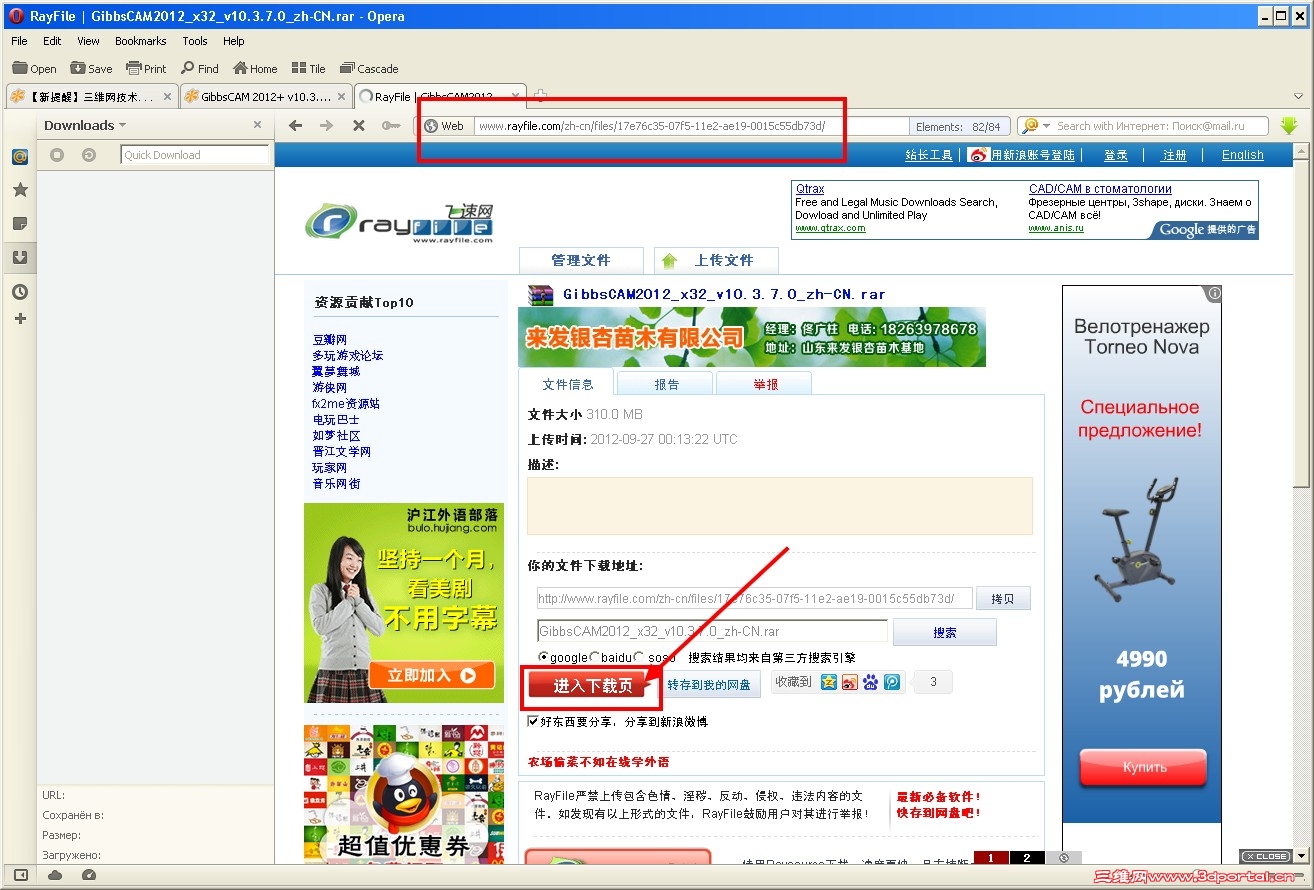This screenshot has height=890, width=1314.
Task: Select the google radio button
Action: [544, 657]
